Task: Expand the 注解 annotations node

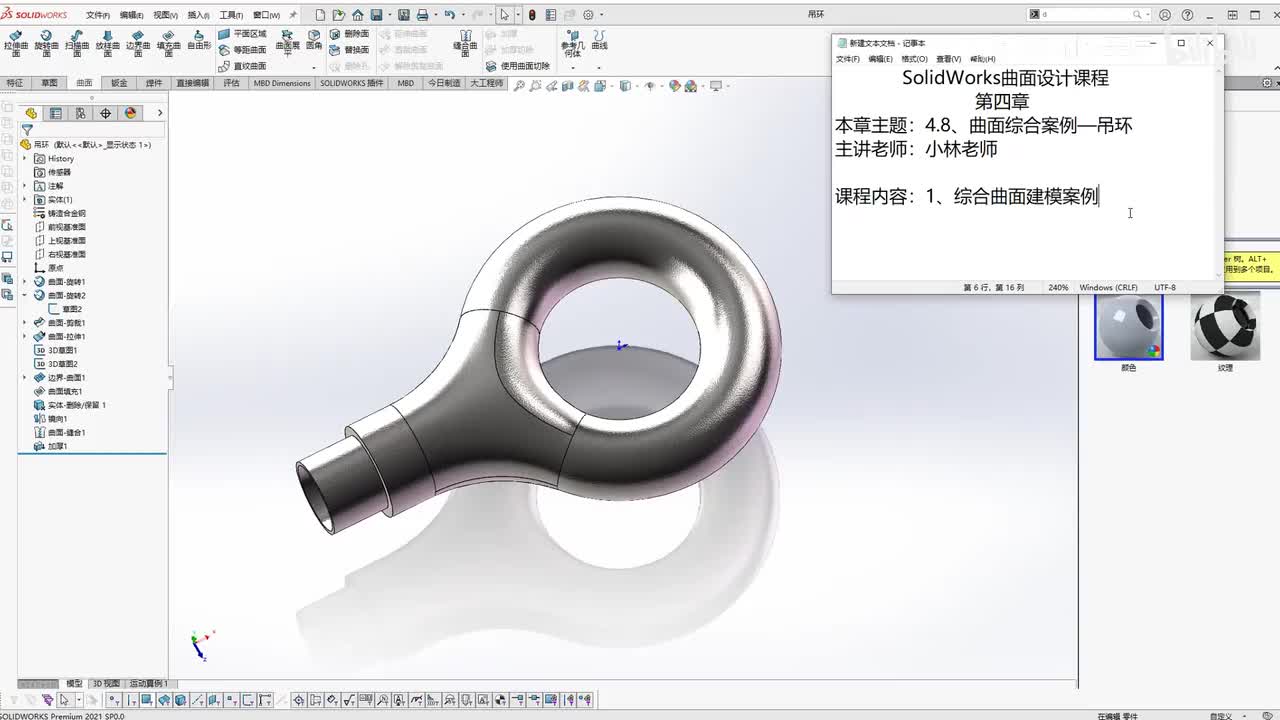Action: click(25, 186)
